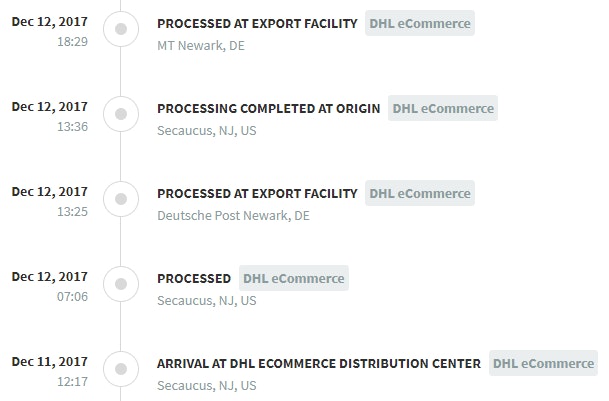Open the Arrival at DHL eCommerce Distribution Center entry

click(x=319, y=363)
